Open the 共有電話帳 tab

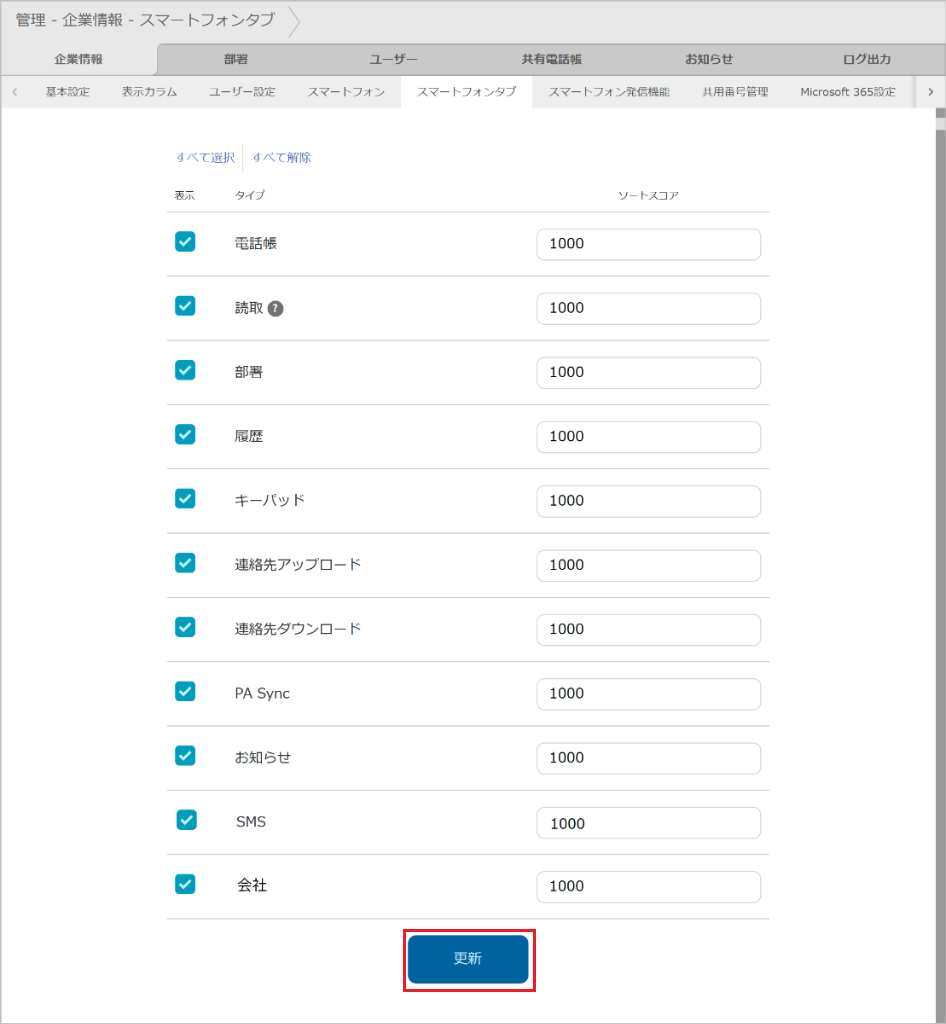click(551, 59)
